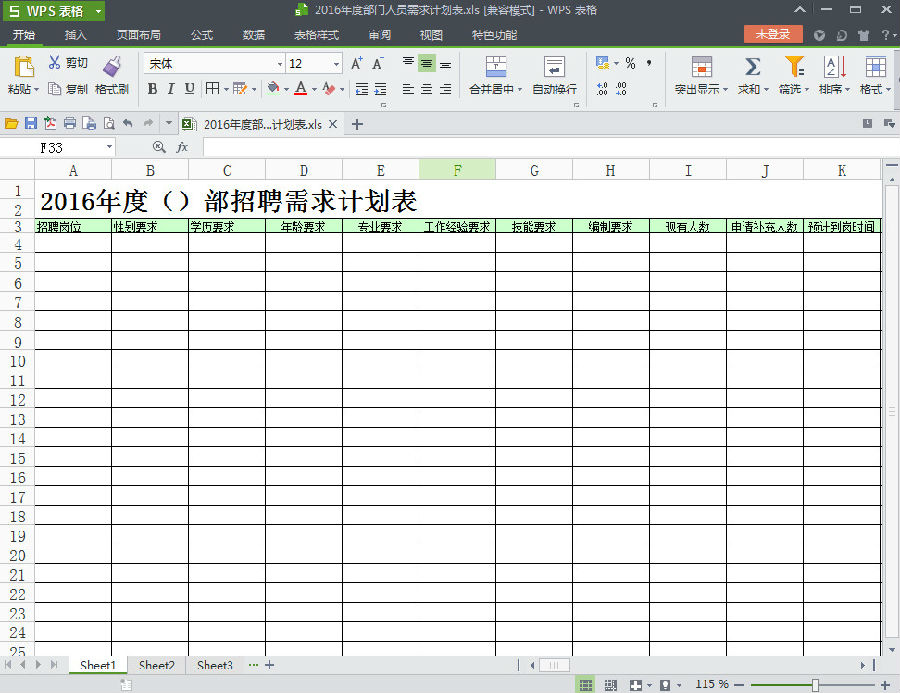Copy selection using the 复制 button

[x=68, y=89]
